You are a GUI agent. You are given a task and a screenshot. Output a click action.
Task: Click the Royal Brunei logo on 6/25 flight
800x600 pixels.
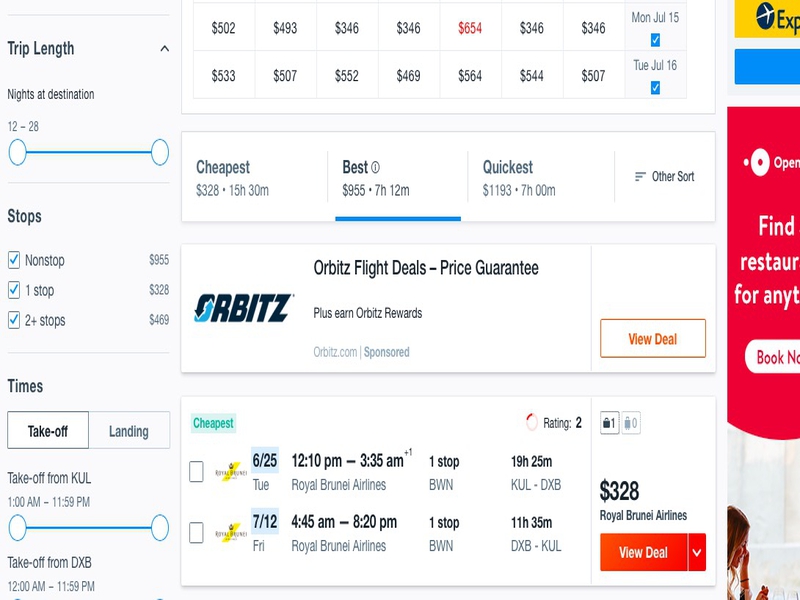[x=231, y=472]
